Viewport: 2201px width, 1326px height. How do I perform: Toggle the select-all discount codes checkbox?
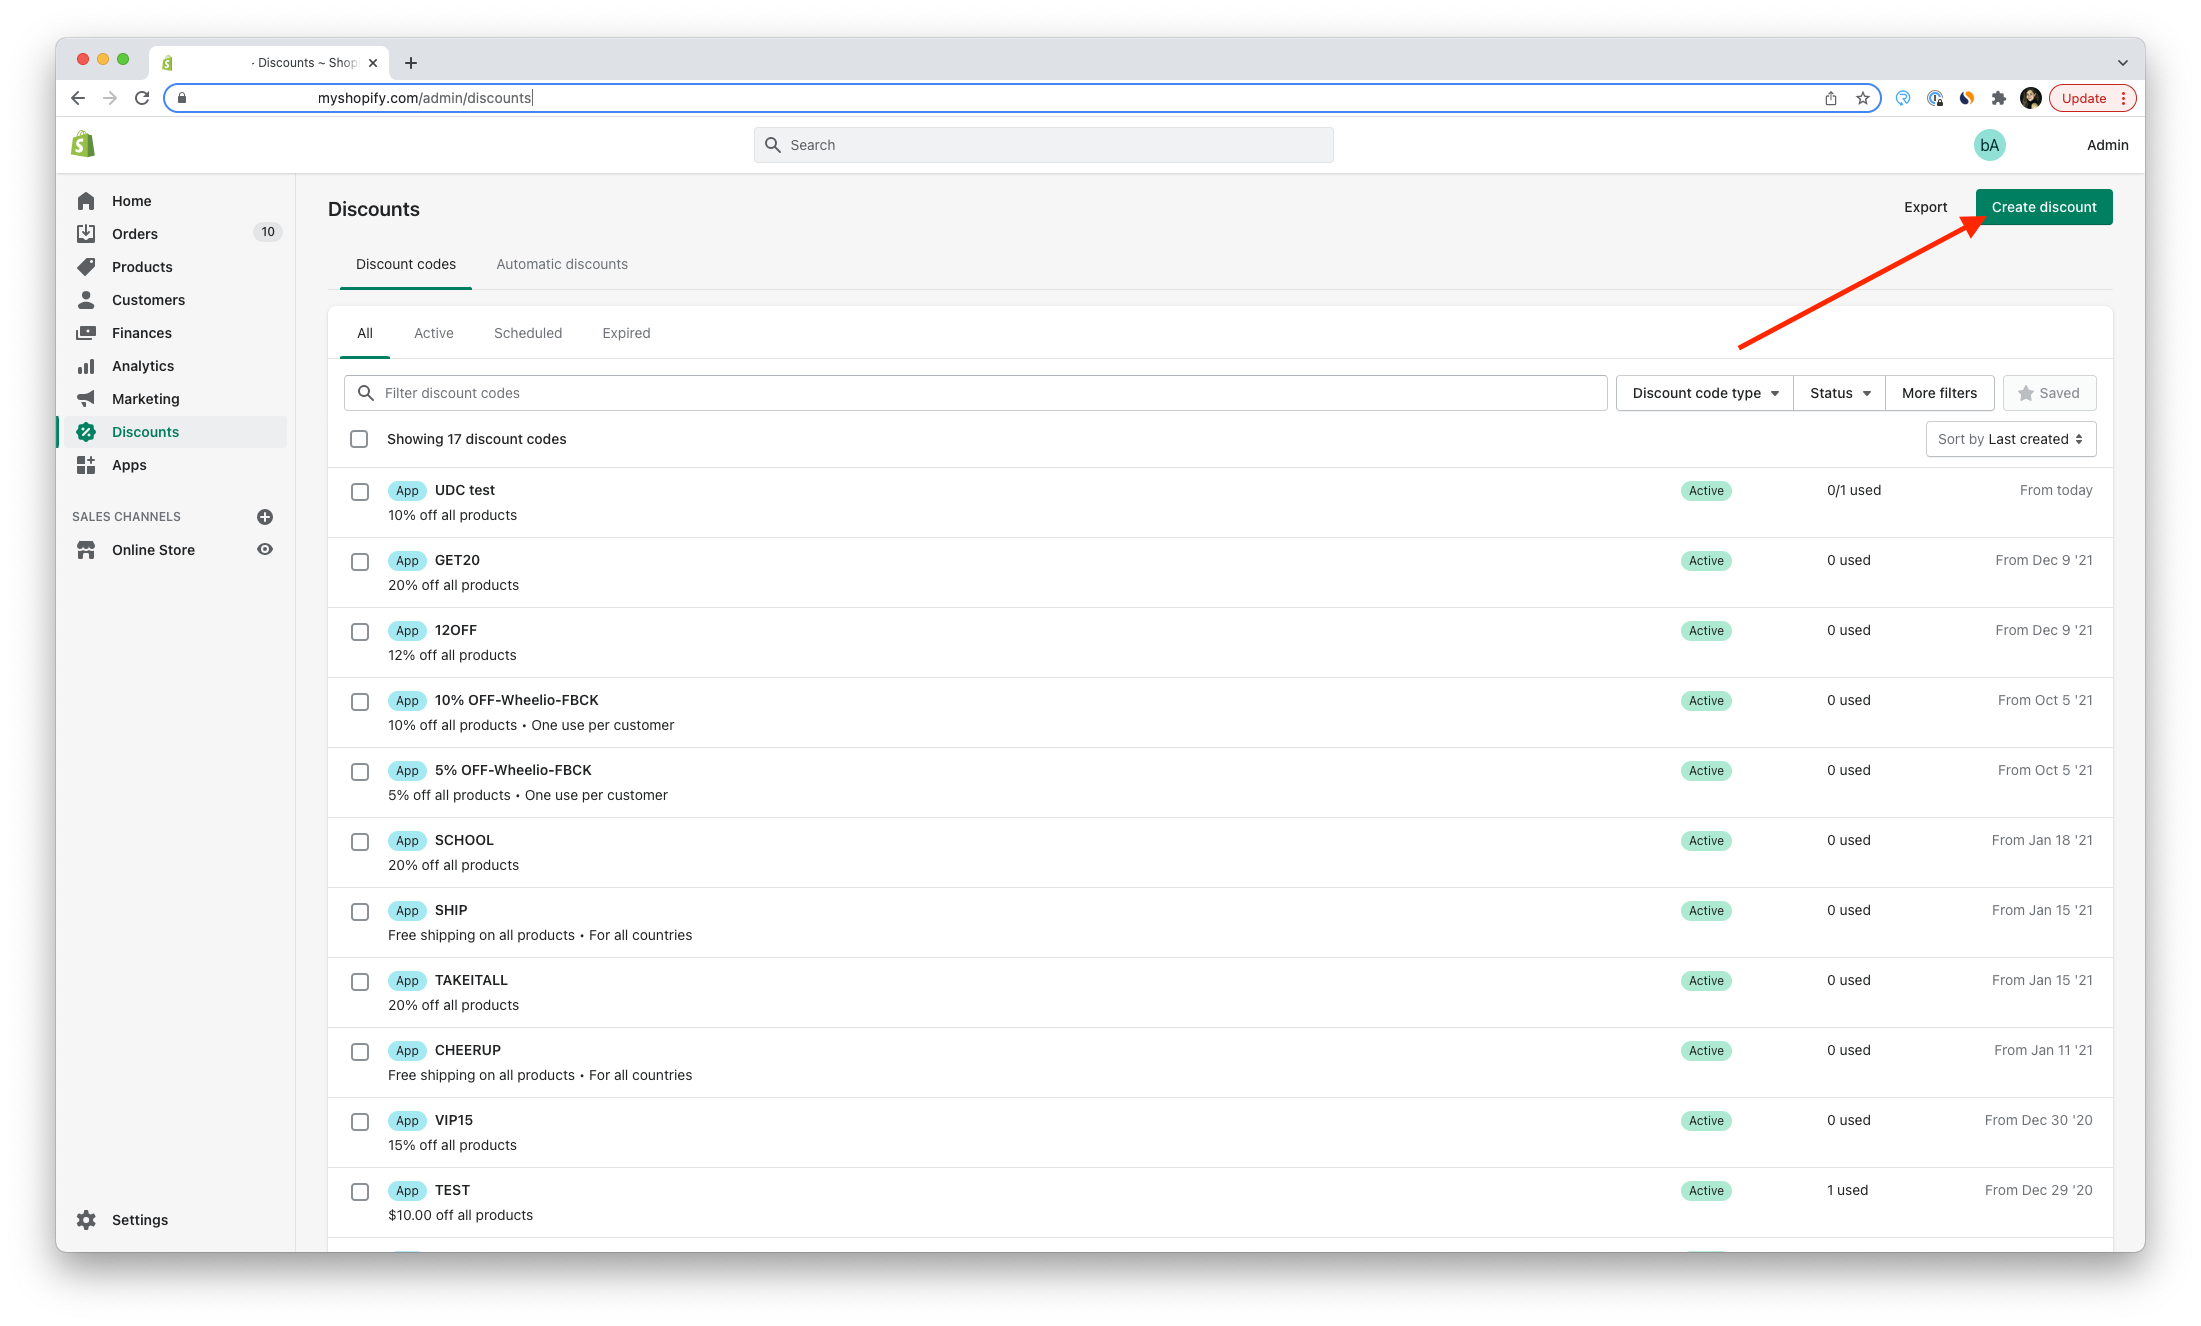[x=359, y=439]
